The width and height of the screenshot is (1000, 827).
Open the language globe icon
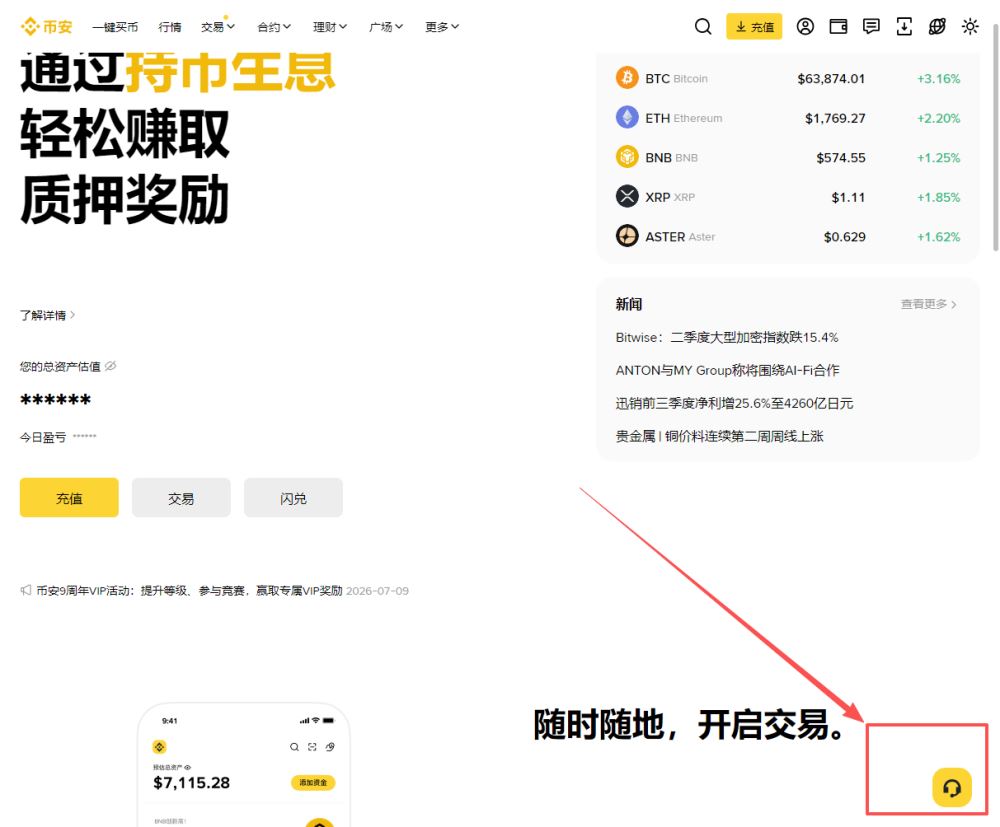(x=937, y=27)
